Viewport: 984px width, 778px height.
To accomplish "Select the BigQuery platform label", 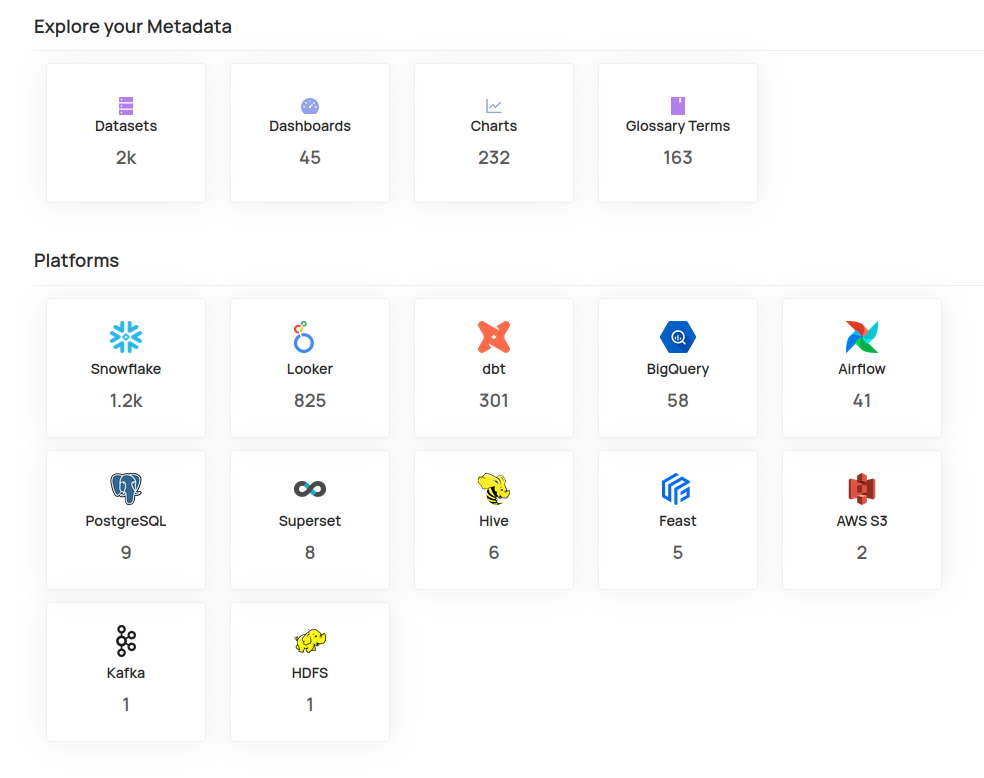I will tap(678, 369).
